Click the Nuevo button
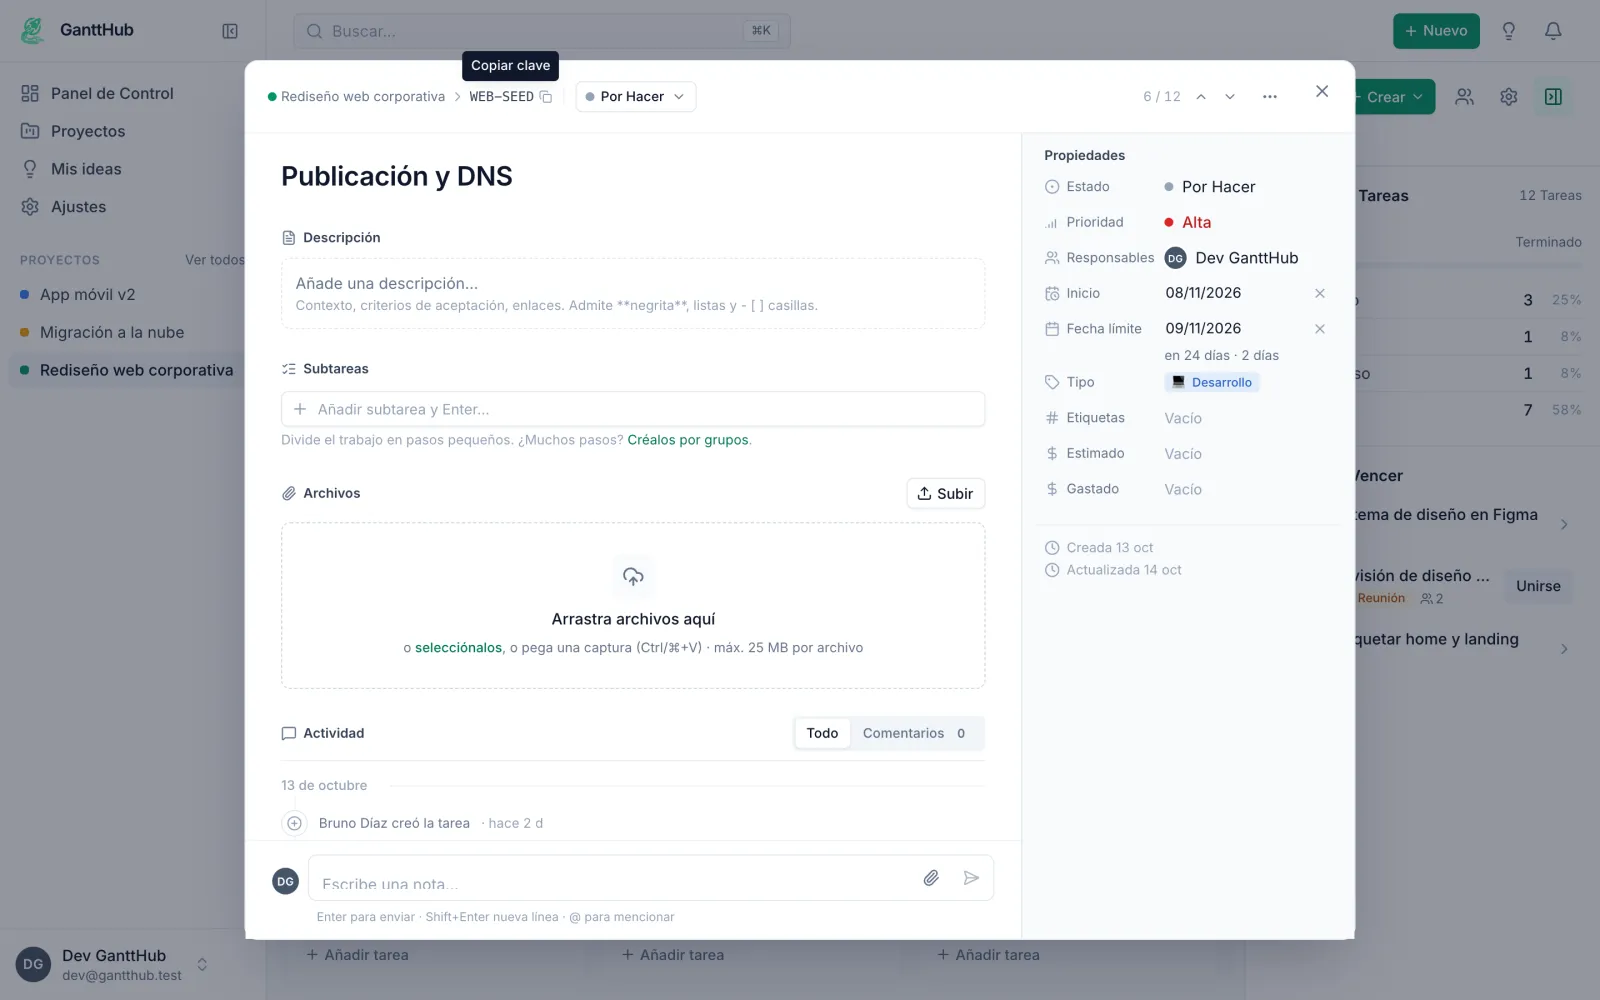Viewport: 1600px width, 1000px height. coord(1436,31)
